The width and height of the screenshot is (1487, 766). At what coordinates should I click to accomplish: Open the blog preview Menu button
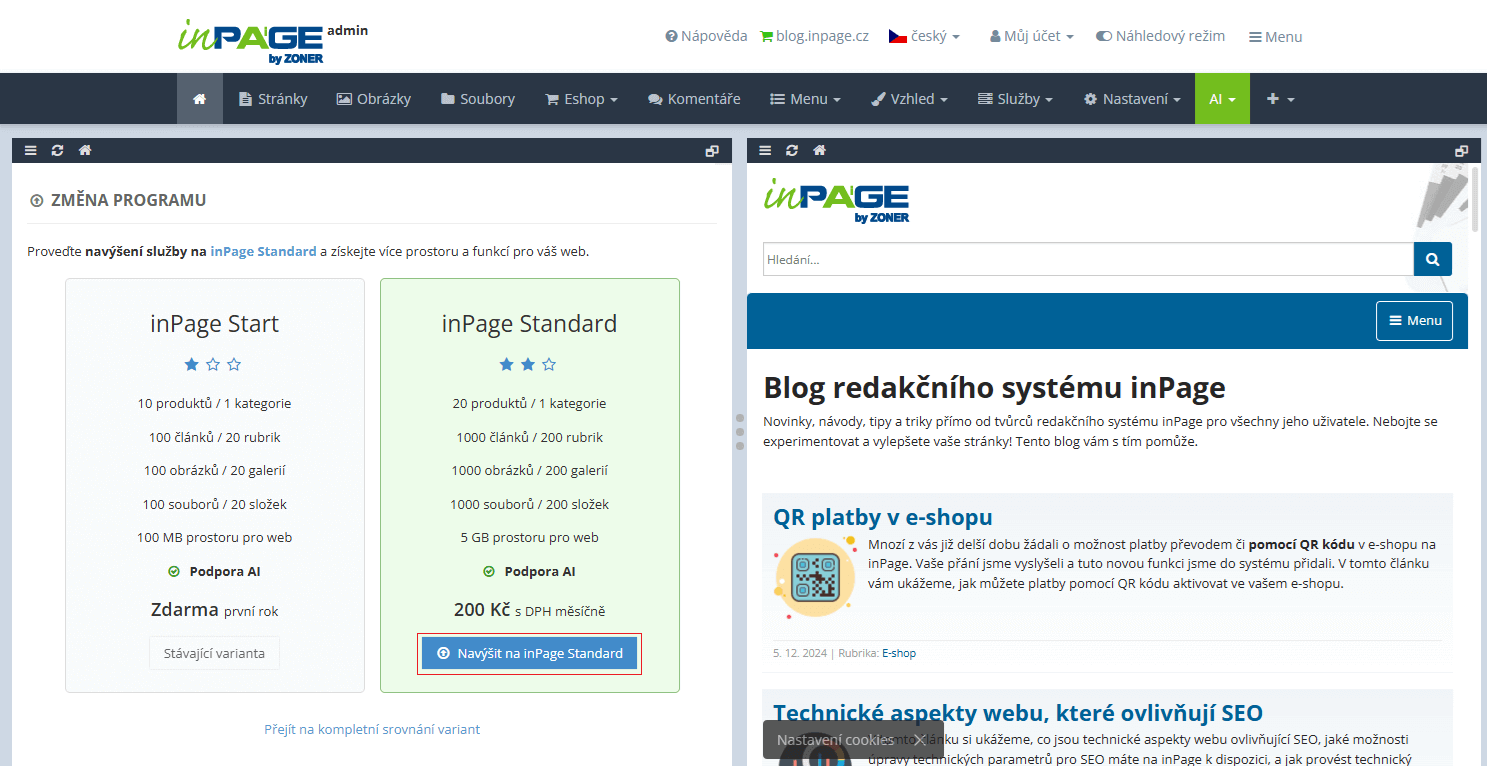(1414, 320)
